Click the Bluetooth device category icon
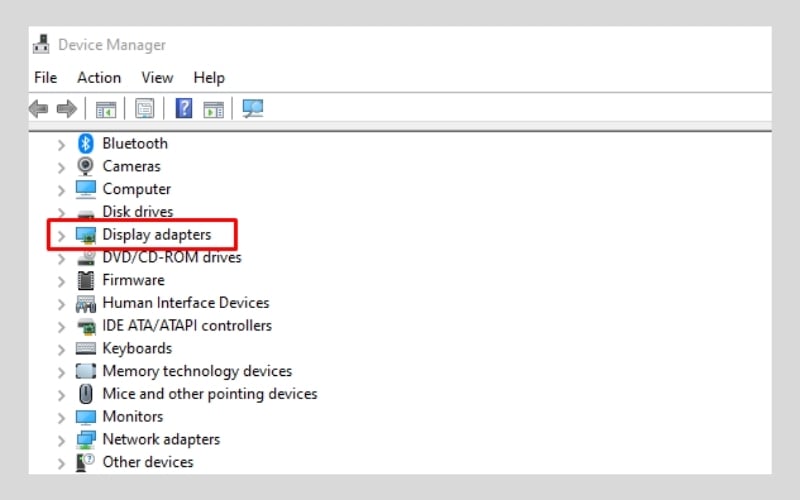 [x=86, y=143]
